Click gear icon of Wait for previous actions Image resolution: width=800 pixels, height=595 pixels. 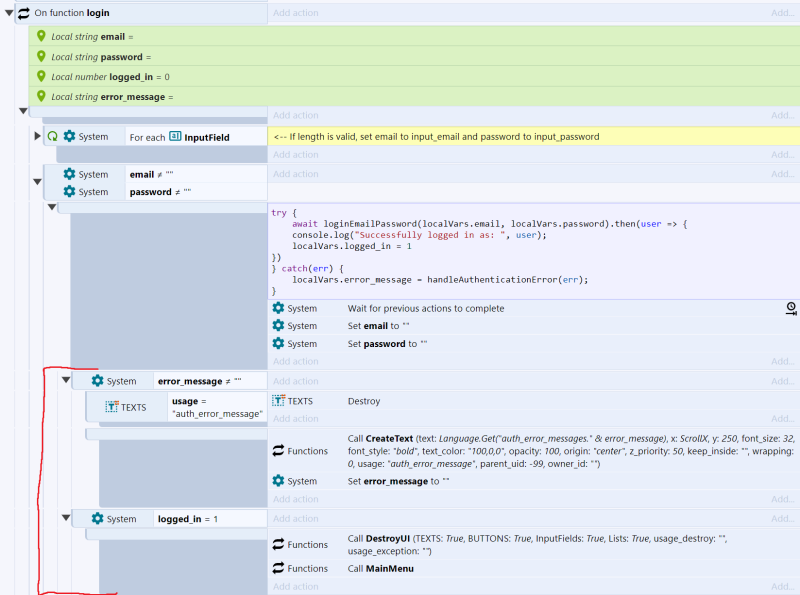pyautogui.click(x=278, y=308)
